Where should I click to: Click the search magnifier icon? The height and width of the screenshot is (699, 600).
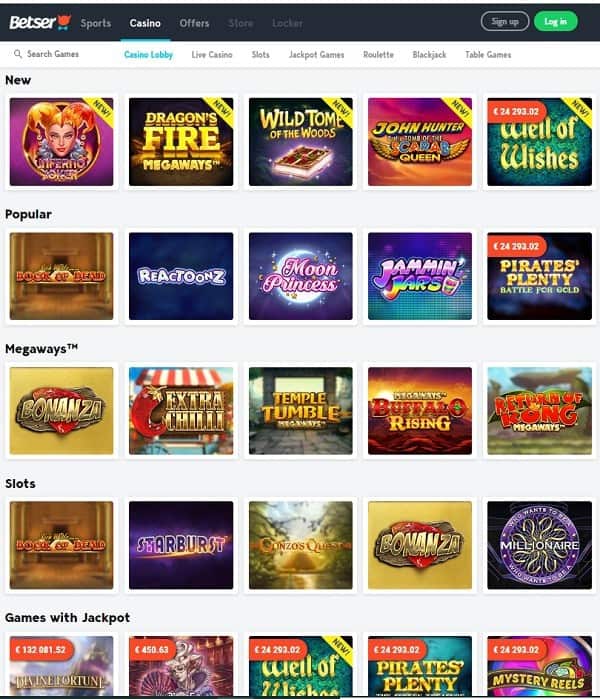click(x=18, y=54)
